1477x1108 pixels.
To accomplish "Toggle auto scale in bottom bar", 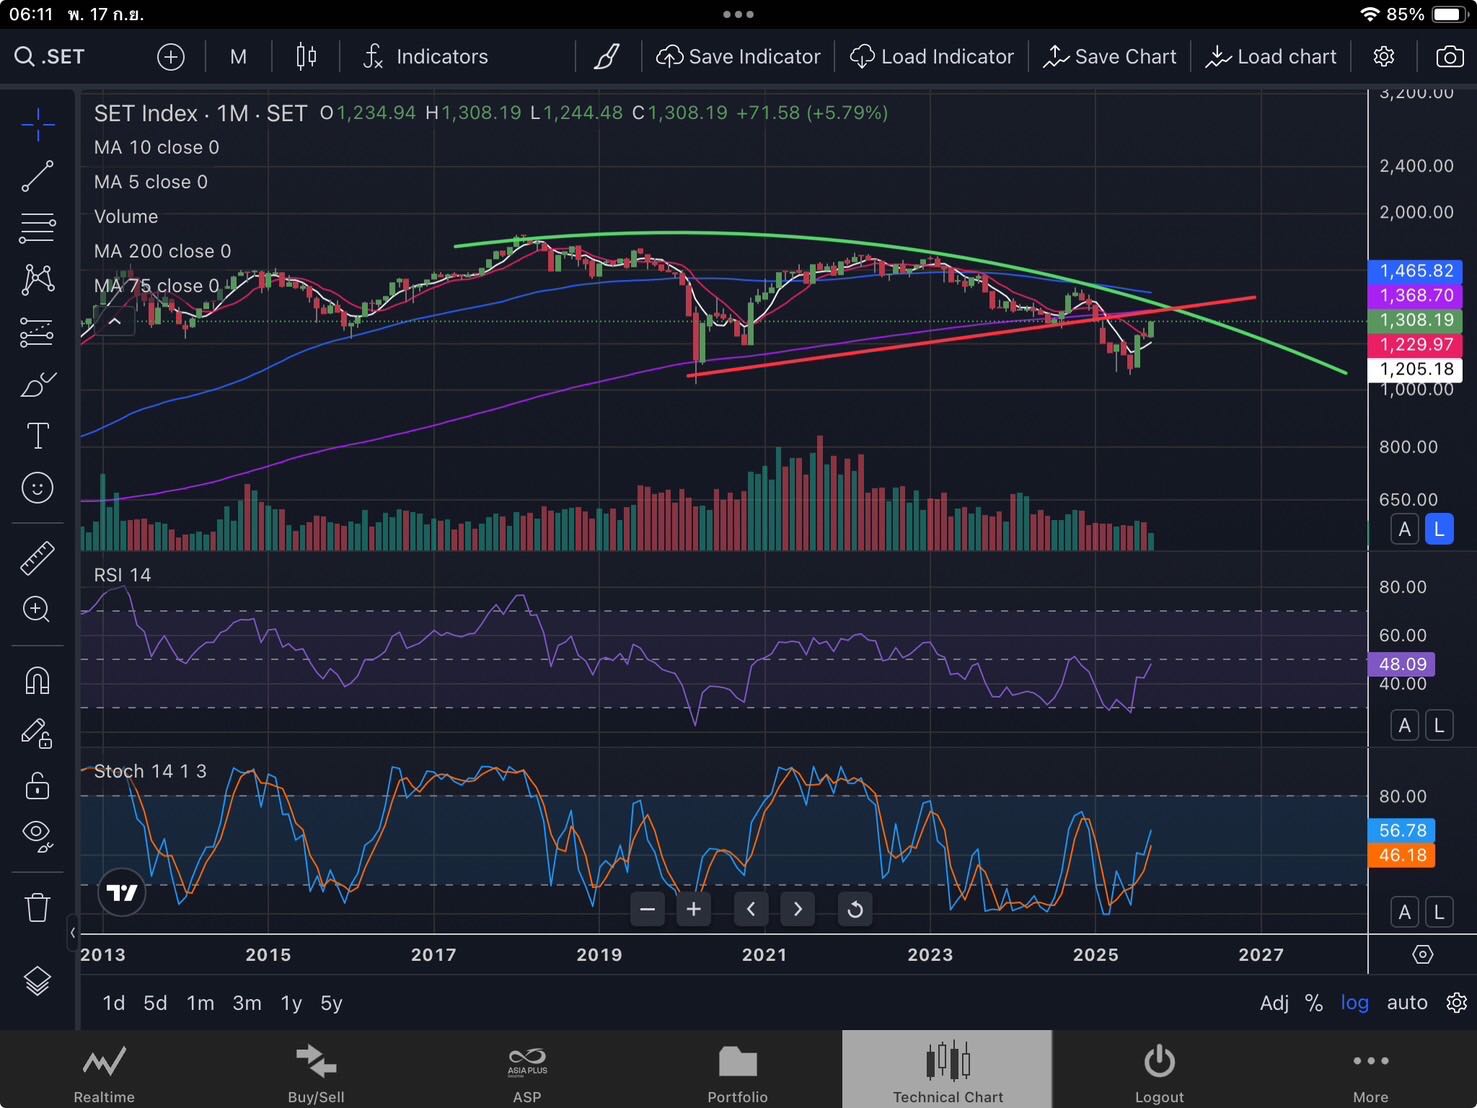I will (1407, 1003).
